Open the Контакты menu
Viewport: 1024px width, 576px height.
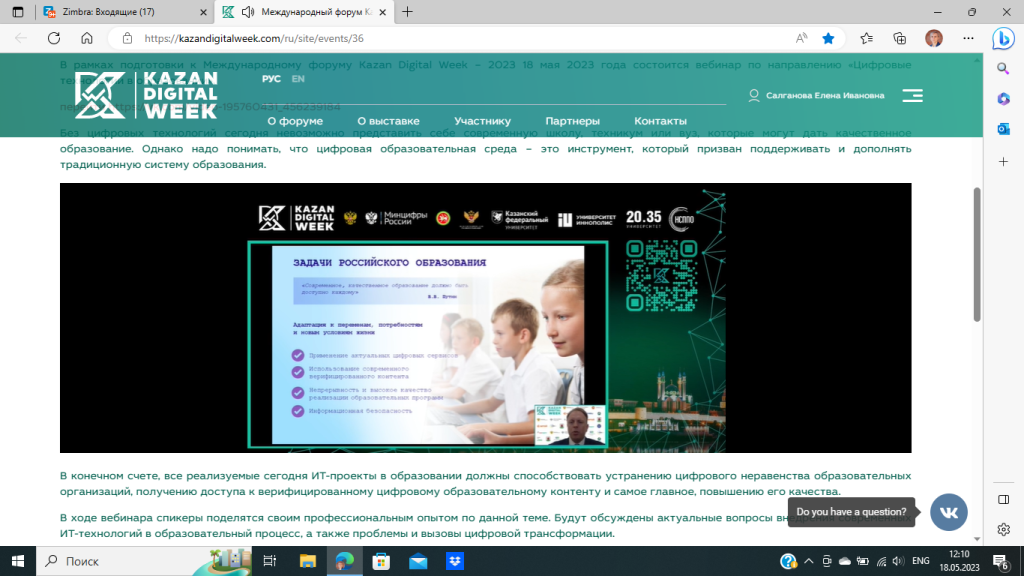click(660, 121)
